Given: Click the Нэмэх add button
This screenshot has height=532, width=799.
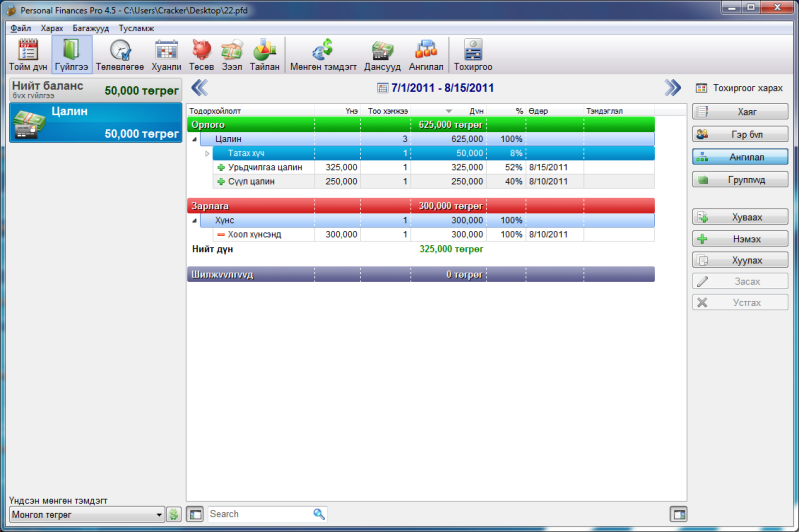Looking at the screenshot, I should click(x=740, y=239).
